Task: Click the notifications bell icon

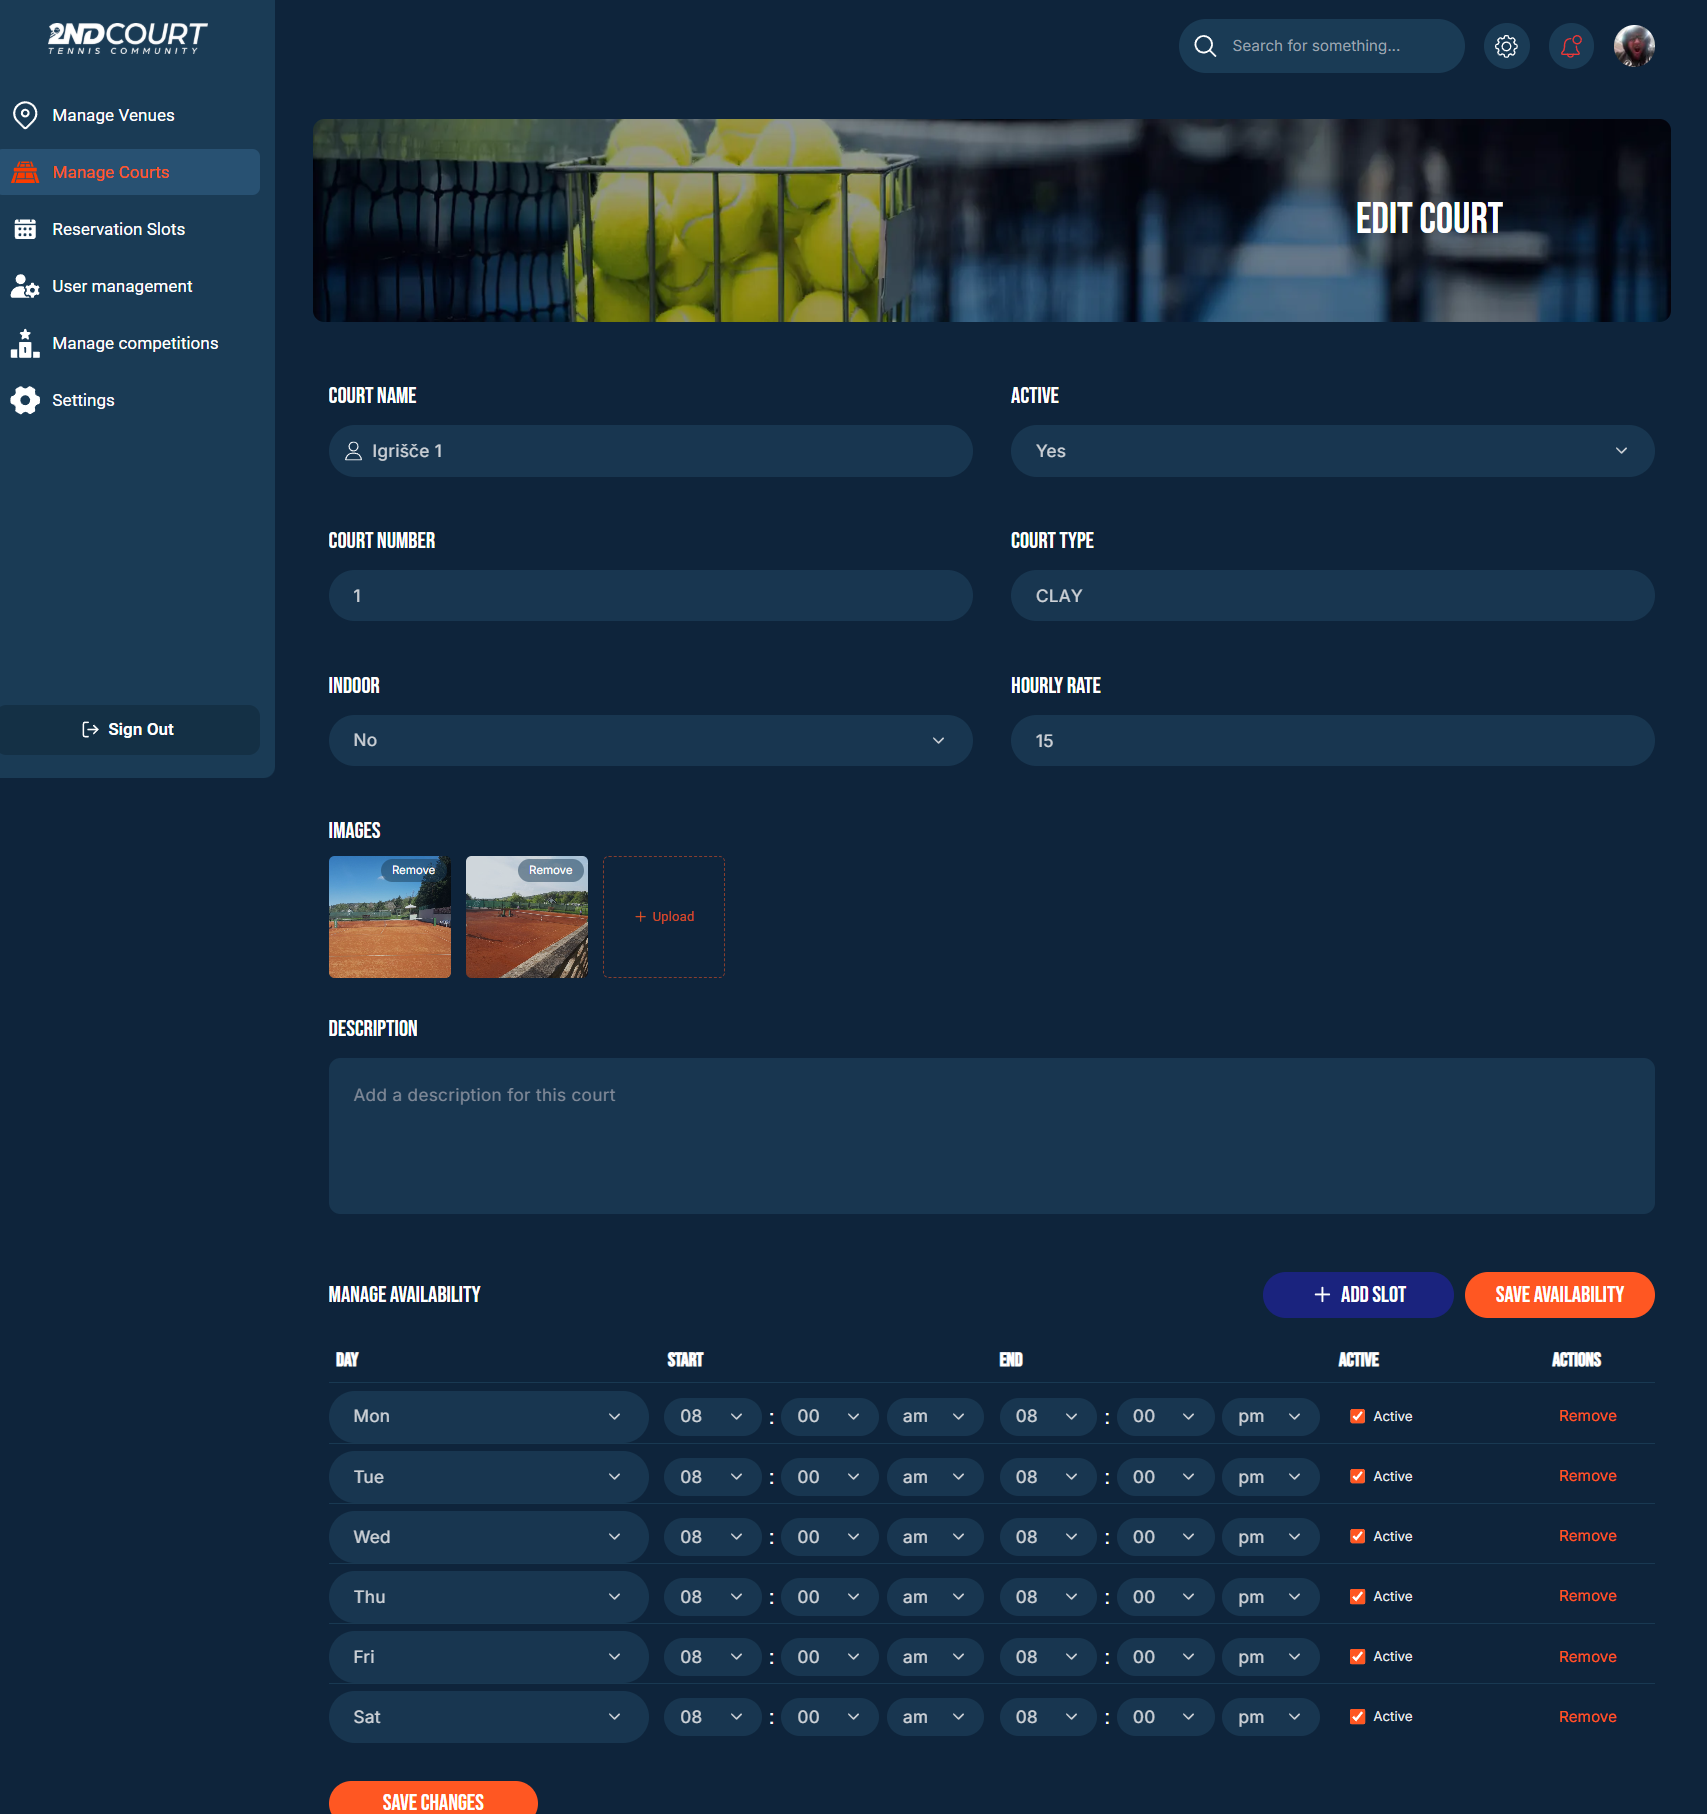Action: [1570, 45]
